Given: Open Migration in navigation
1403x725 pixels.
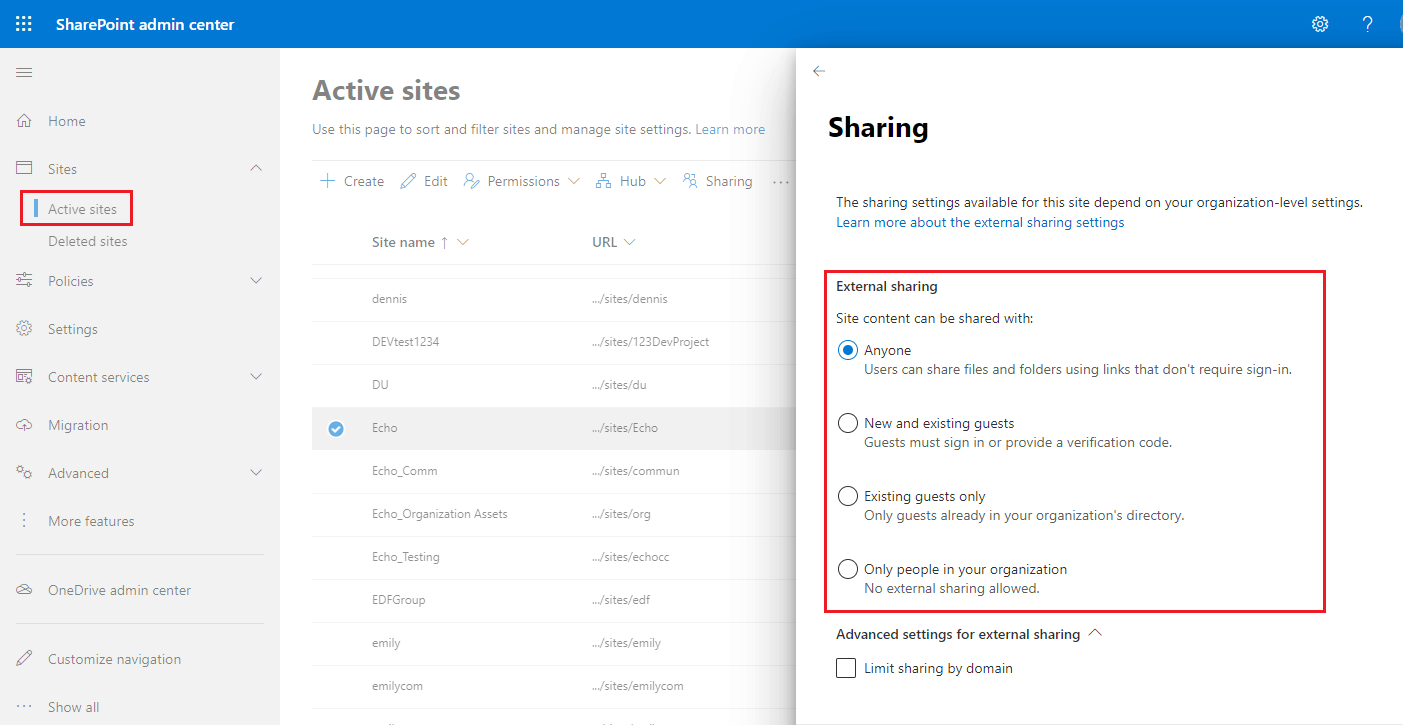Looking at the screenshot, I should (x=78, y=425).
